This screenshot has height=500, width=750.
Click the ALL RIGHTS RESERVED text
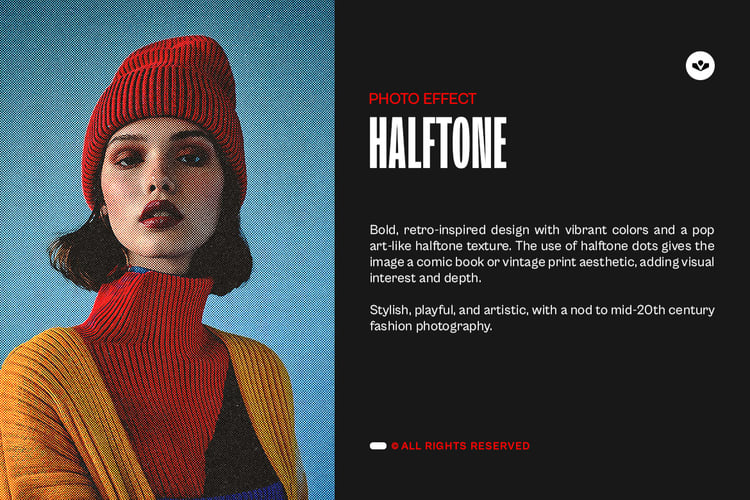[465, 446]
